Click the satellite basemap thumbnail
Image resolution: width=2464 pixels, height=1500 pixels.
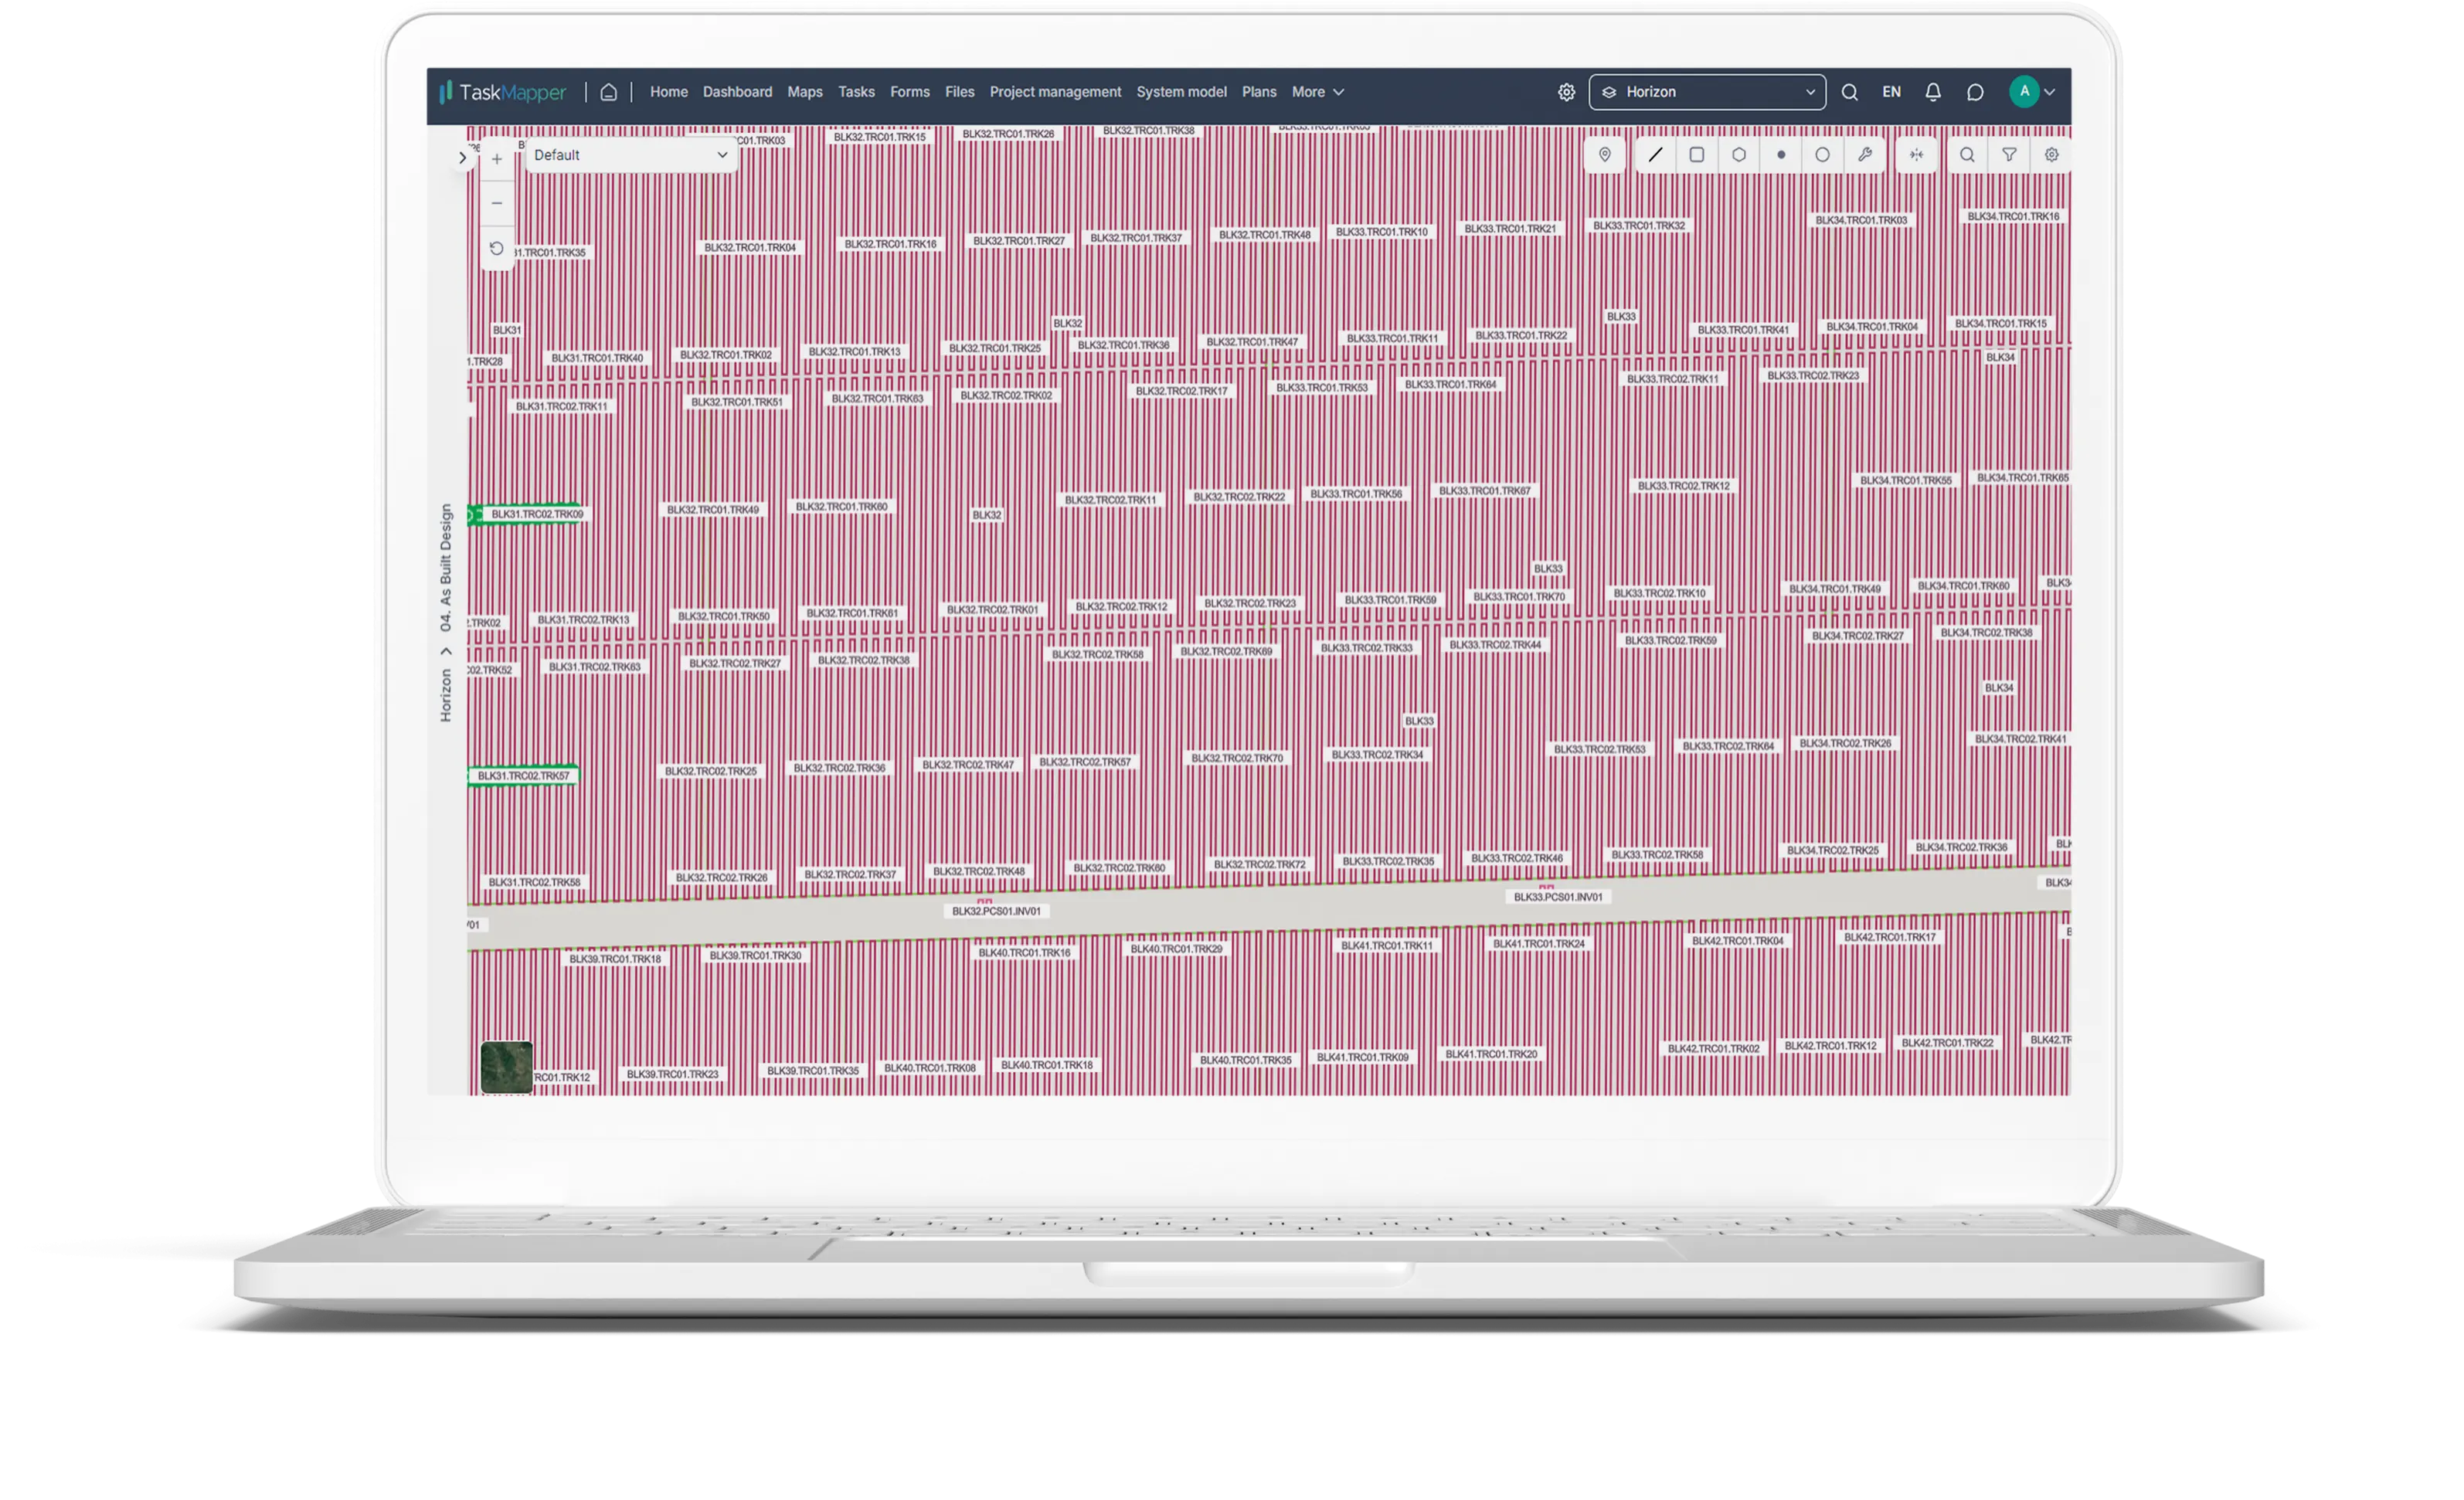click(507, 1067)
